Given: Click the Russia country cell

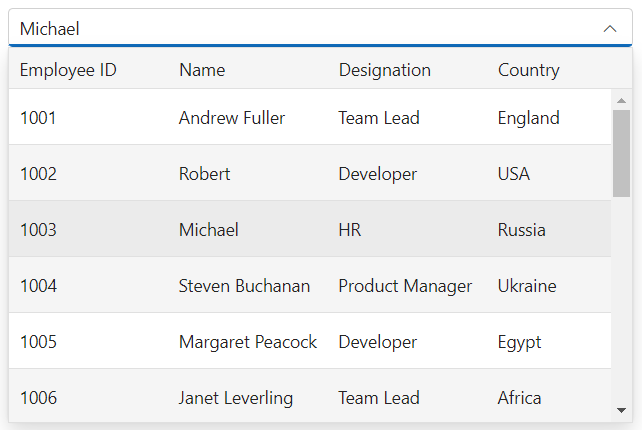Looking at the screenshot, I should (522, 230).
